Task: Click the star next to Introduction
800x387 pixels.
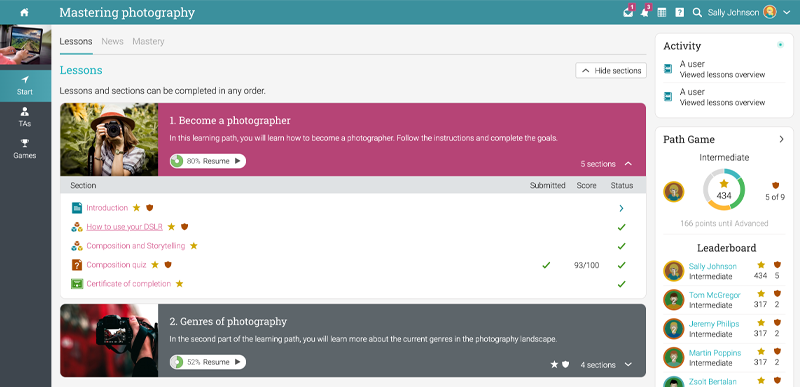Action: tap(136, 208)
